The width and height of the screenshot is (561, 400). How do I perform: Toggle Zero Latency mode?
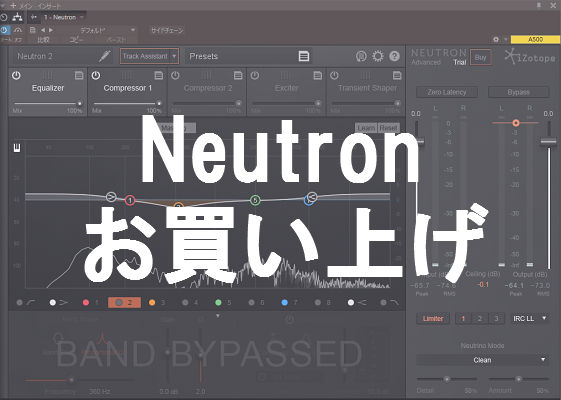click(x=447, y=92)
